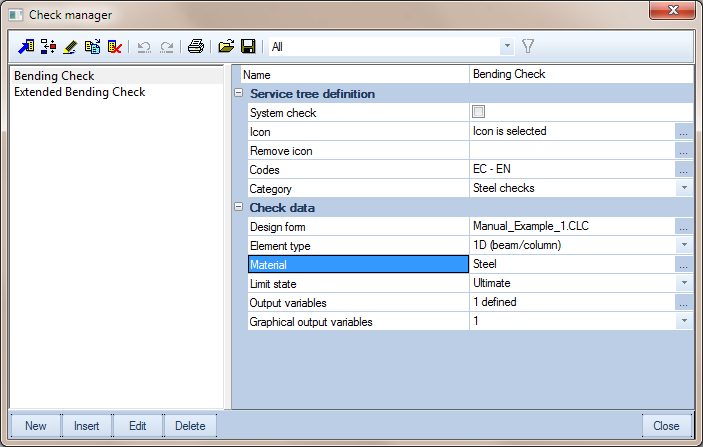
Task: Click the copy item toolbar icon
Action: [x=92, y=46]
